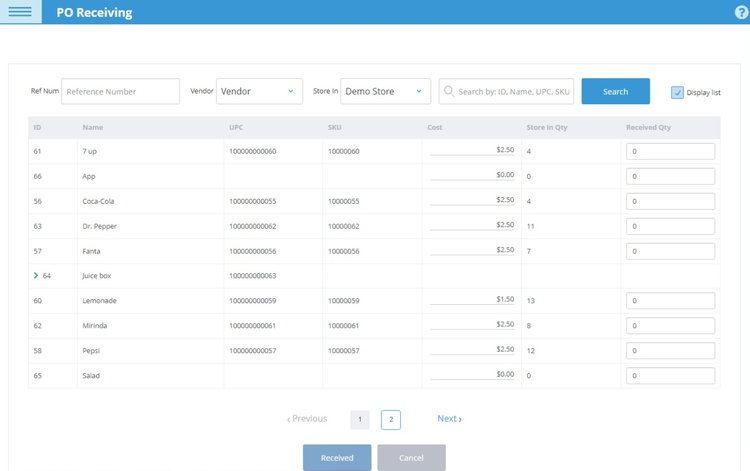Viewport: 750px width, 471px height.
Task: Click the Previous page link
Action: tap(307, 419)
